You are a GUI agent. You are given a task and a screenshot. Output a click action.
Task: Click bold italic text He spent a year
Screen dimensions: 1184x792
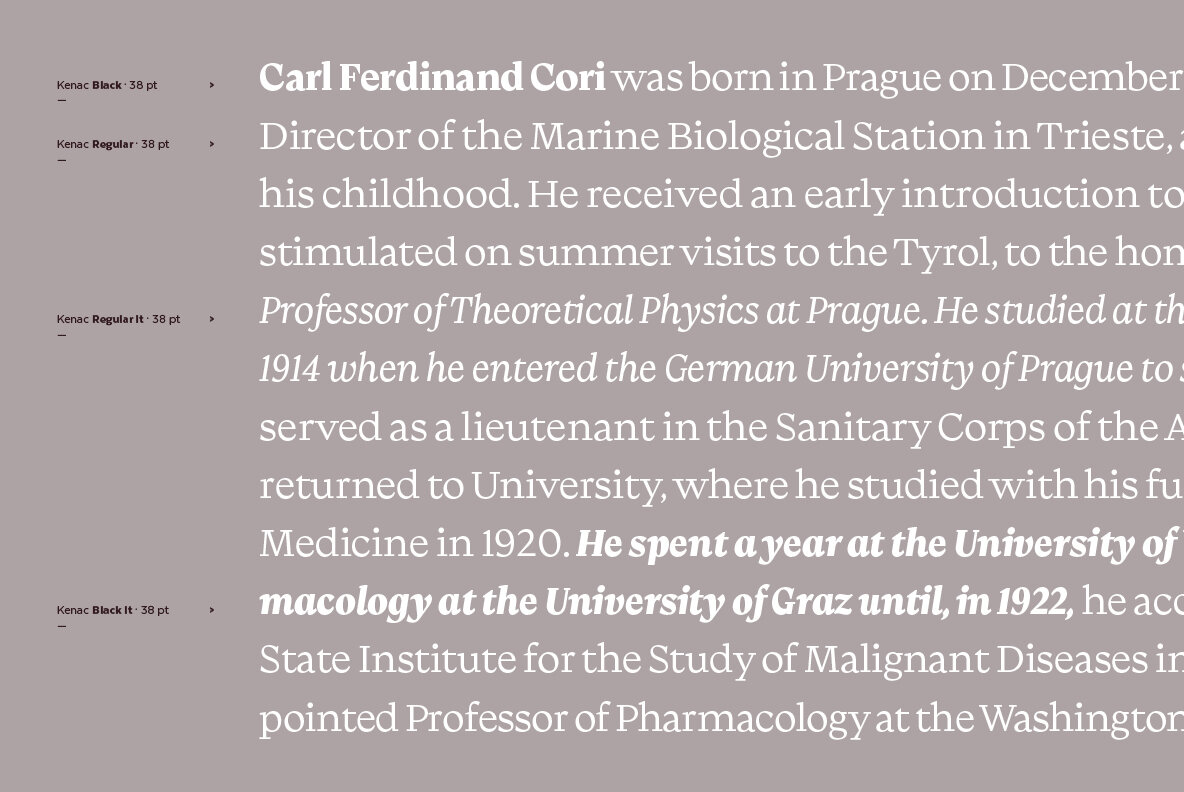(709, 544)
